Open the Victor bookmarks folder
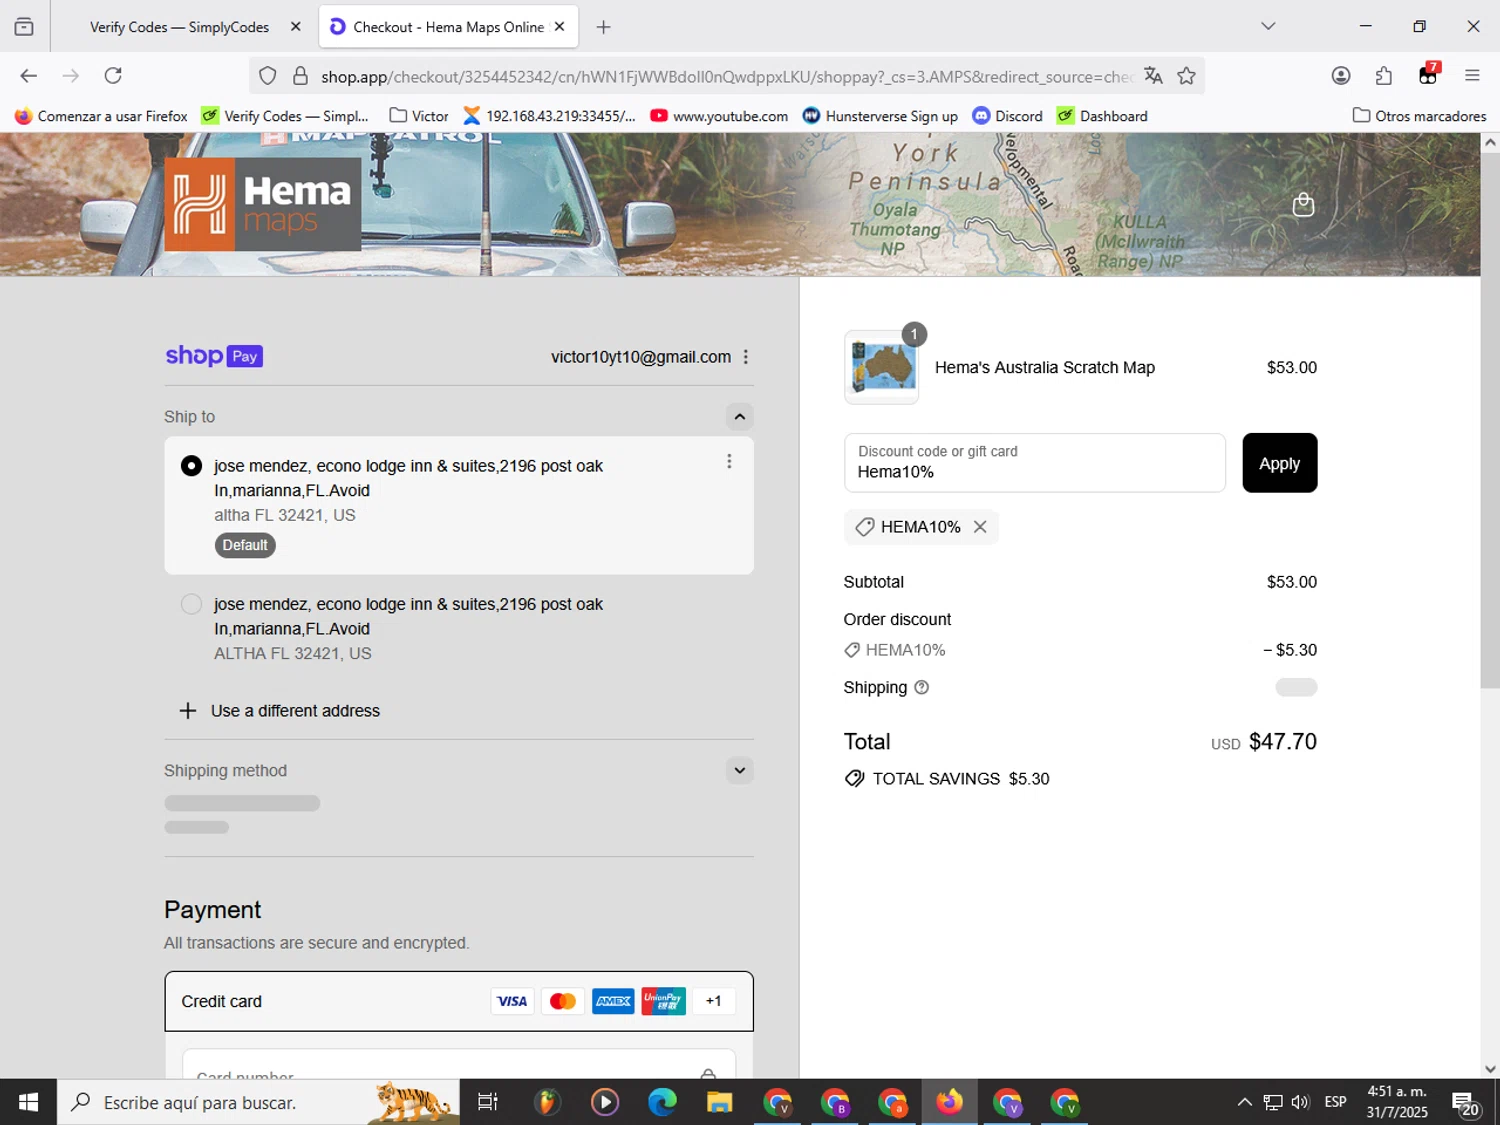 (x=419, y=116)
